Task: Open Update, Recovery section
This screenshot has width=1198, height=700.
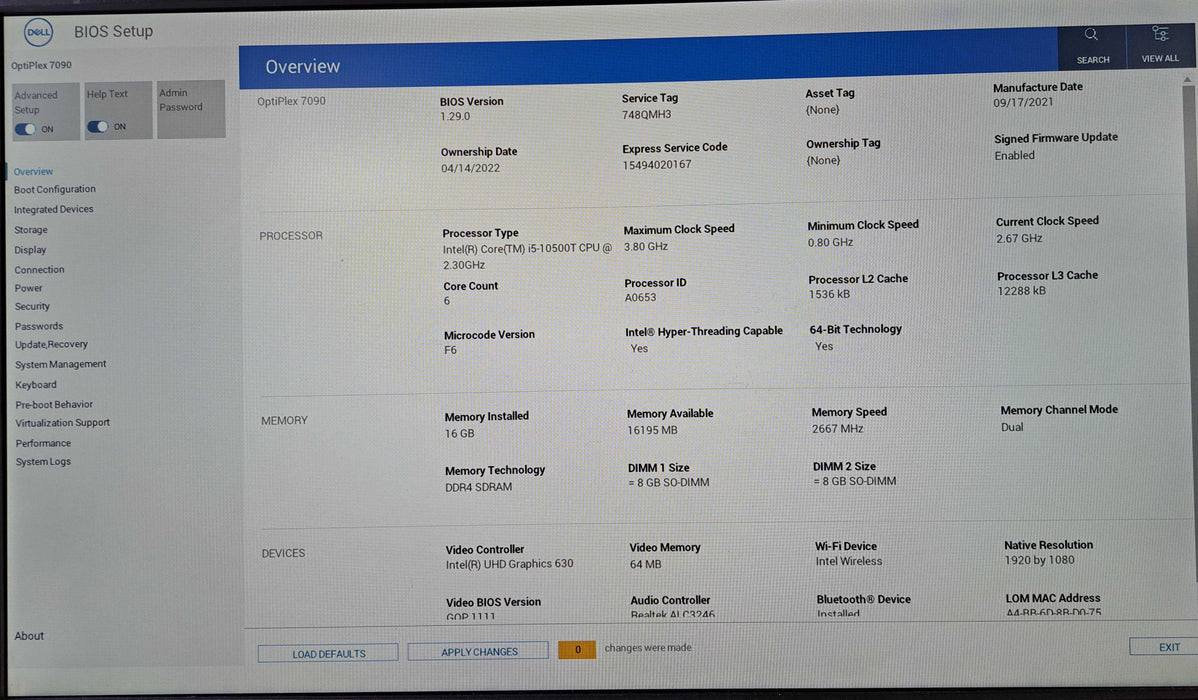Action: [51, 345]
